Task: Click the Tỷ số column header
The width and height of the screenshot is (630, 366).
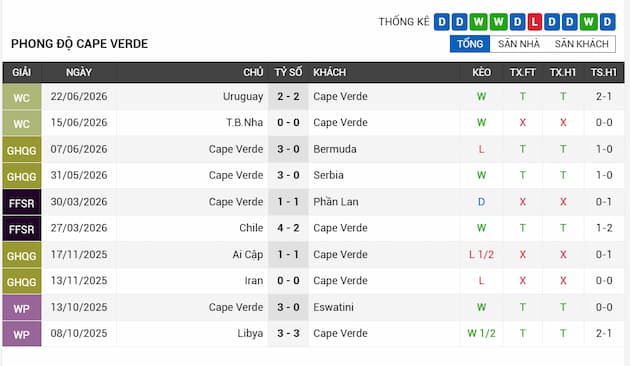Action: pyautogui.click(x=288, y=72)
